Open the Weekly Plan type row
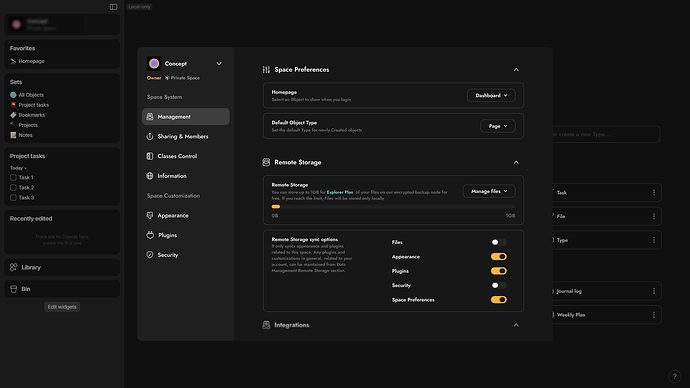Image resolution: width=690 pixels, height=388 pixels. tap(607, 315)
